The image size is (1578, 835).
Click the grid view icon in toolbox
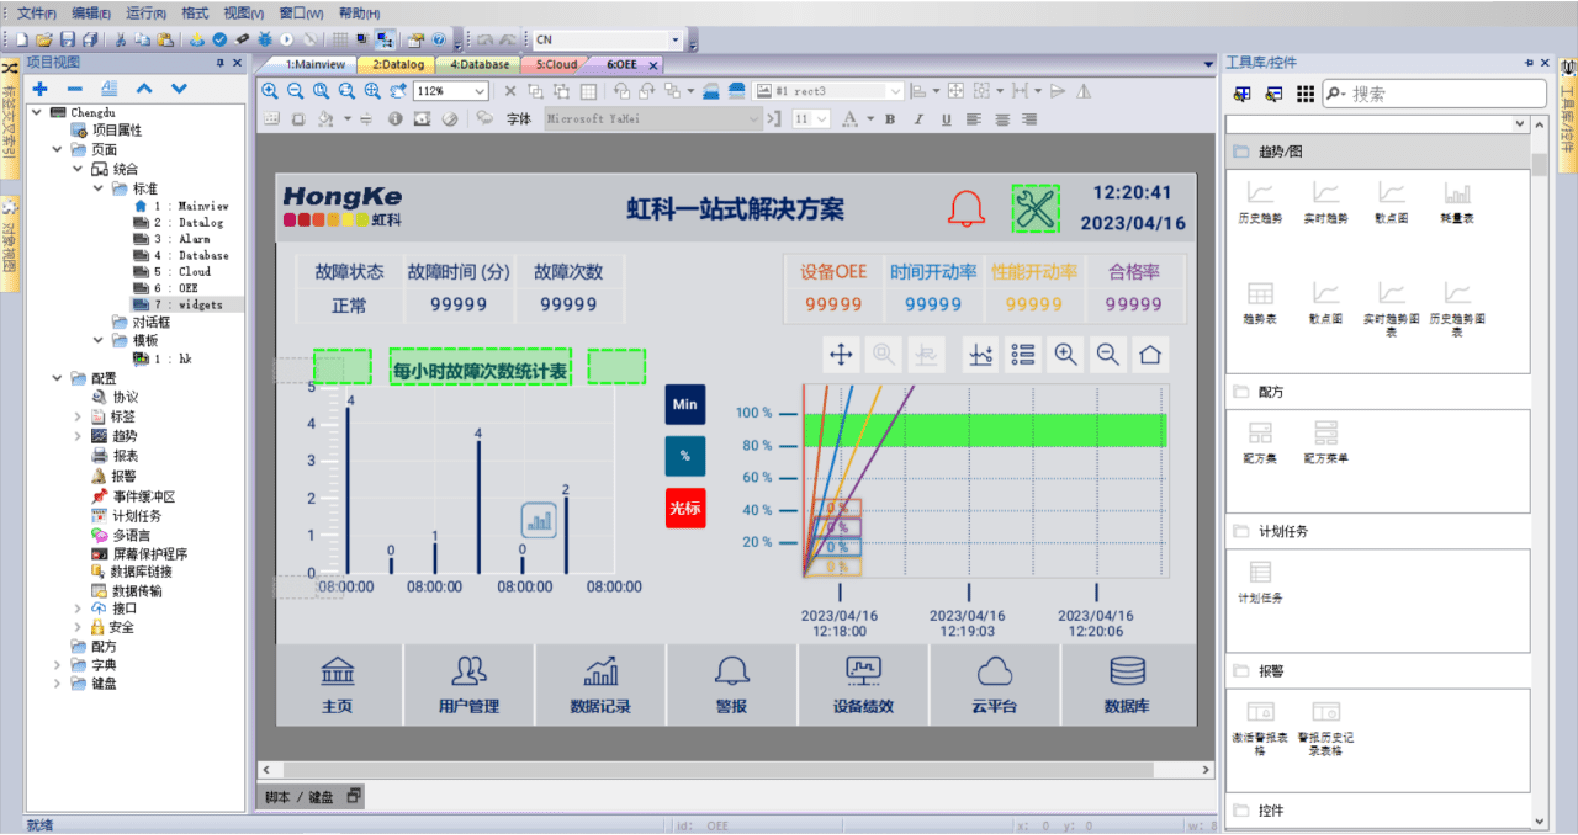point(1305,94)
